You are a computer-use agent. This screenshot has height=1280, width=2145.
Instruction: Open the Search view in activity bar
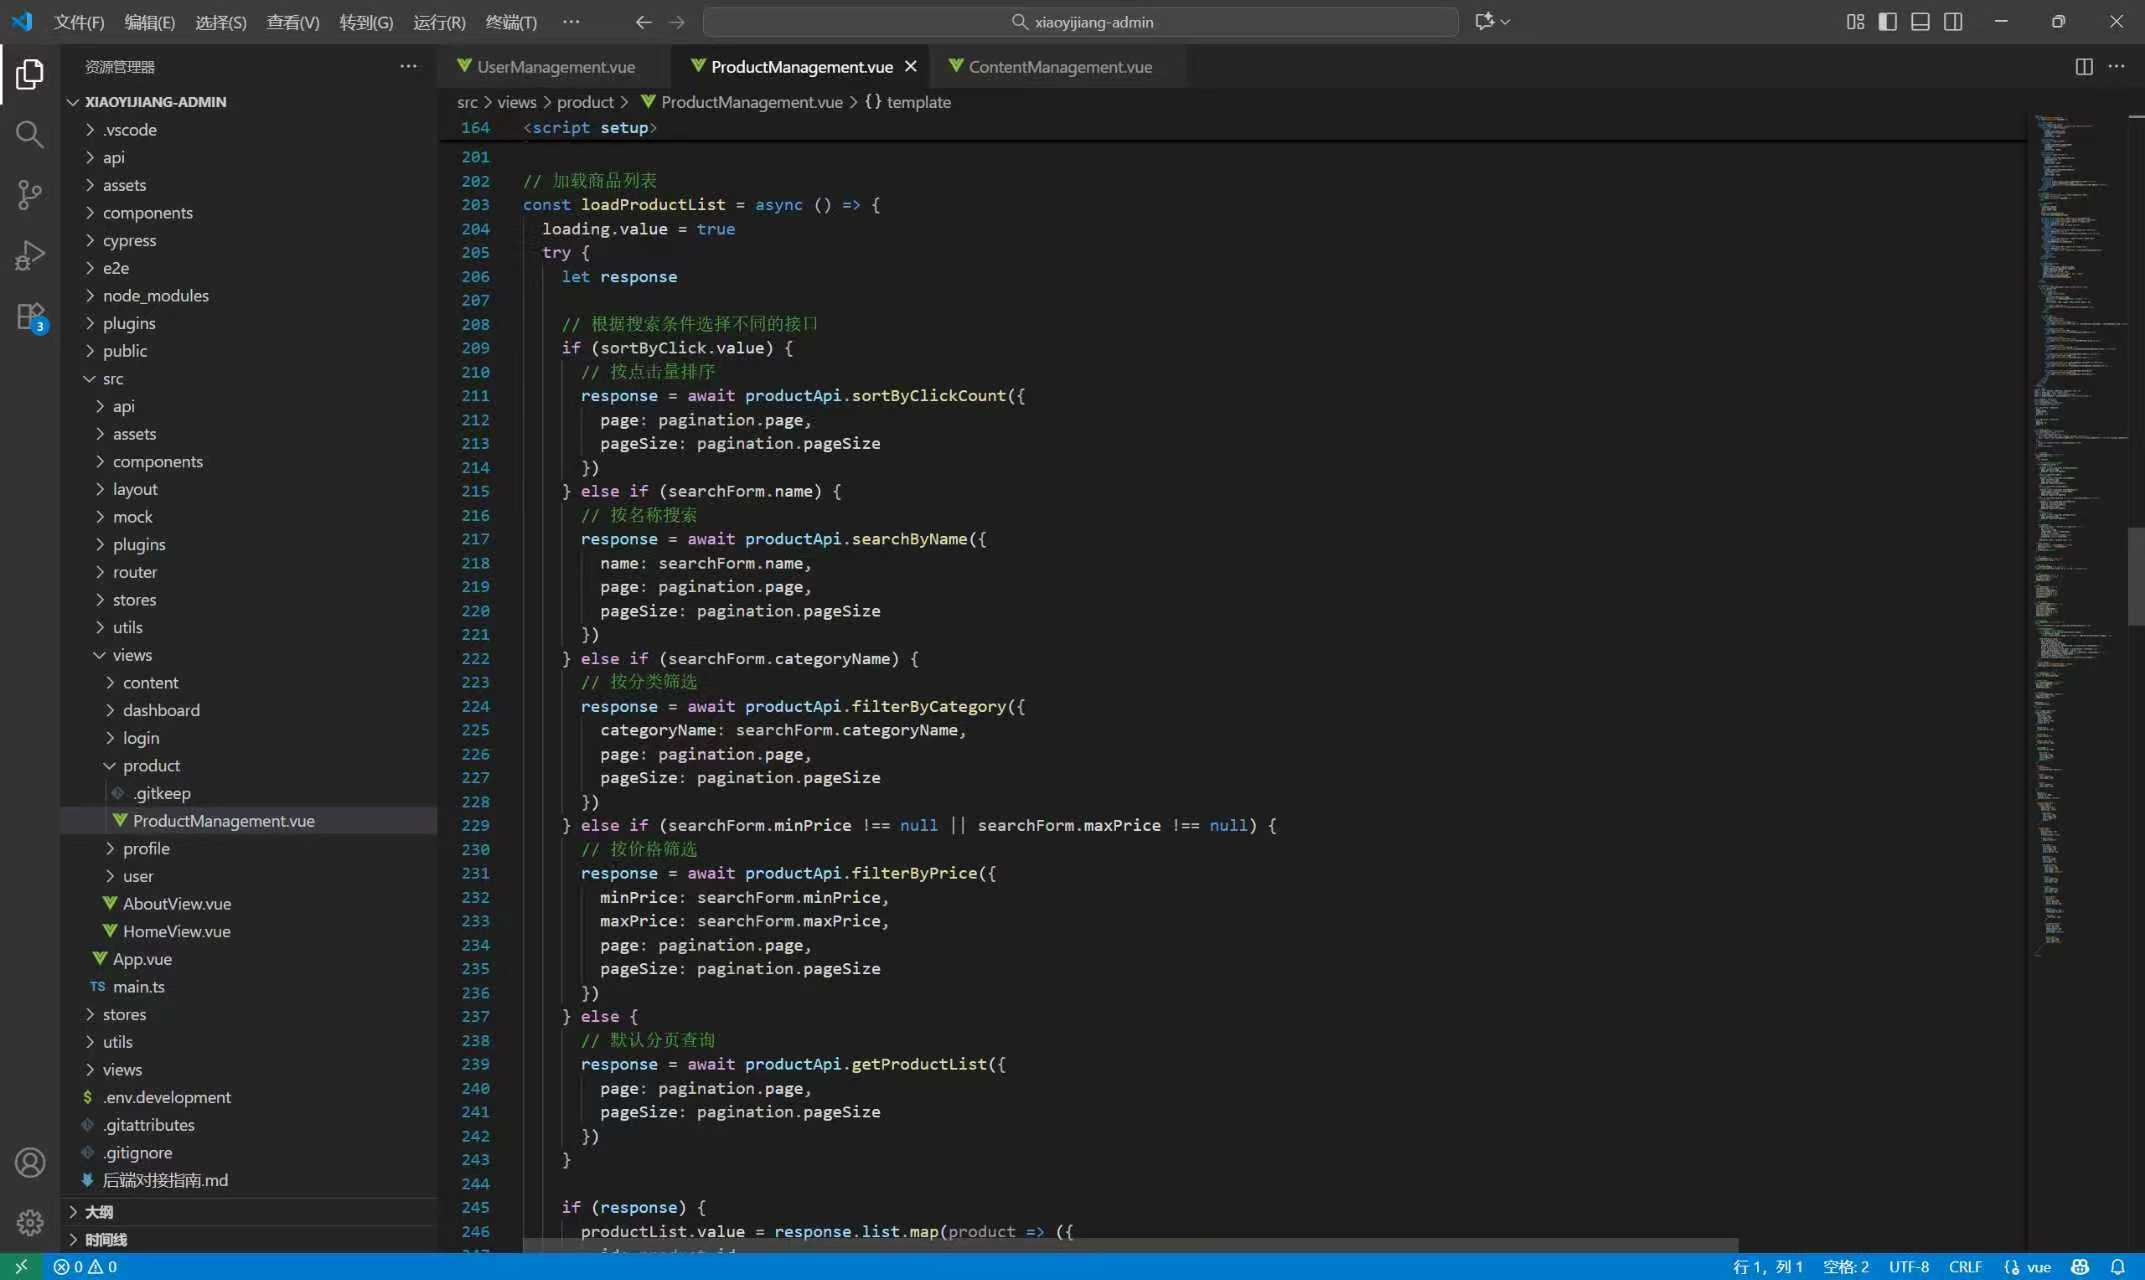point(29,134)
